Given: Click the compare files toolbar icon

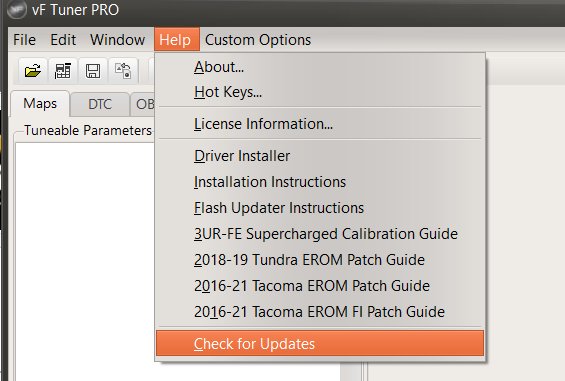Looking at the screenshot, I should tap(123, 71).
